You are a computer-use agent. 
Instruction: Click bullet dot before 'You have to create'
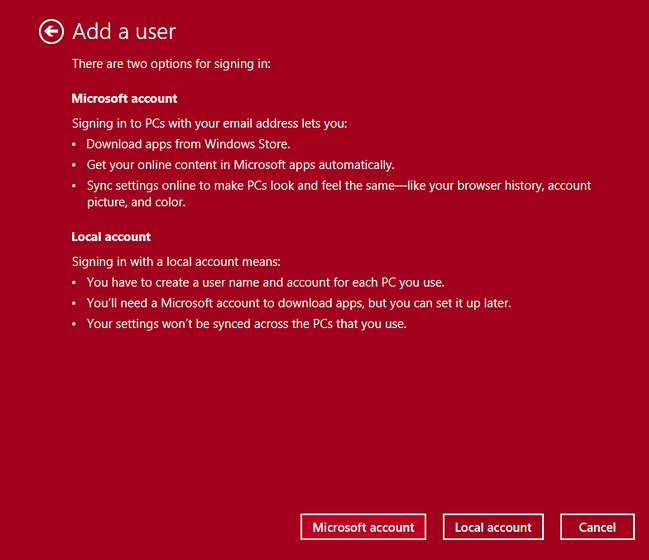(75, 284)
